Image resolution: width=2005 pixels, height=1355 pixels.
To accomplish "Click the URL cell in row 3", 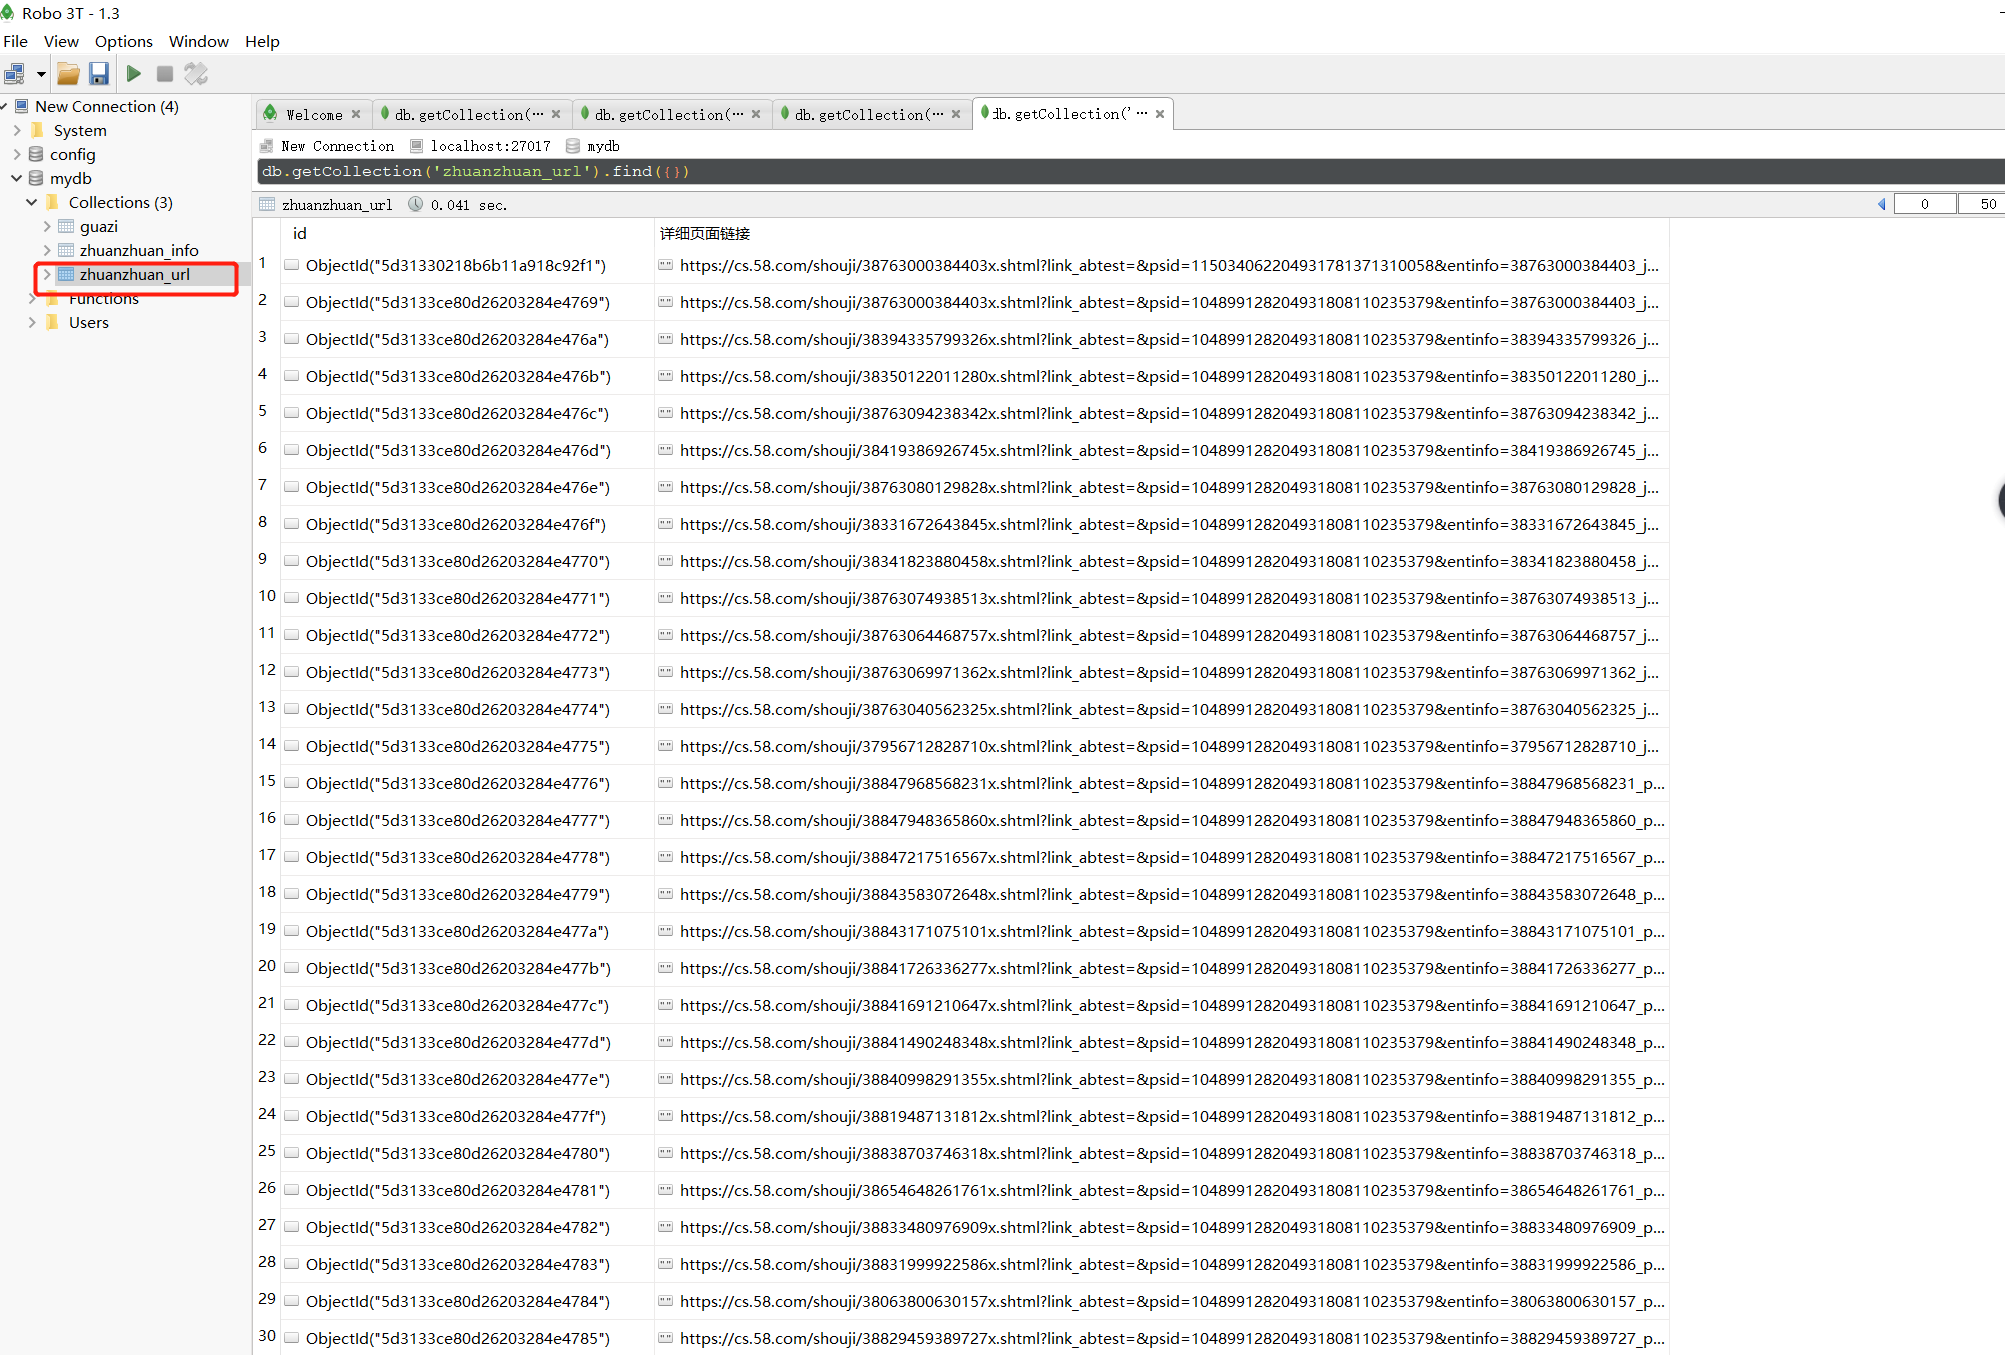I will tap(1162, 340).
